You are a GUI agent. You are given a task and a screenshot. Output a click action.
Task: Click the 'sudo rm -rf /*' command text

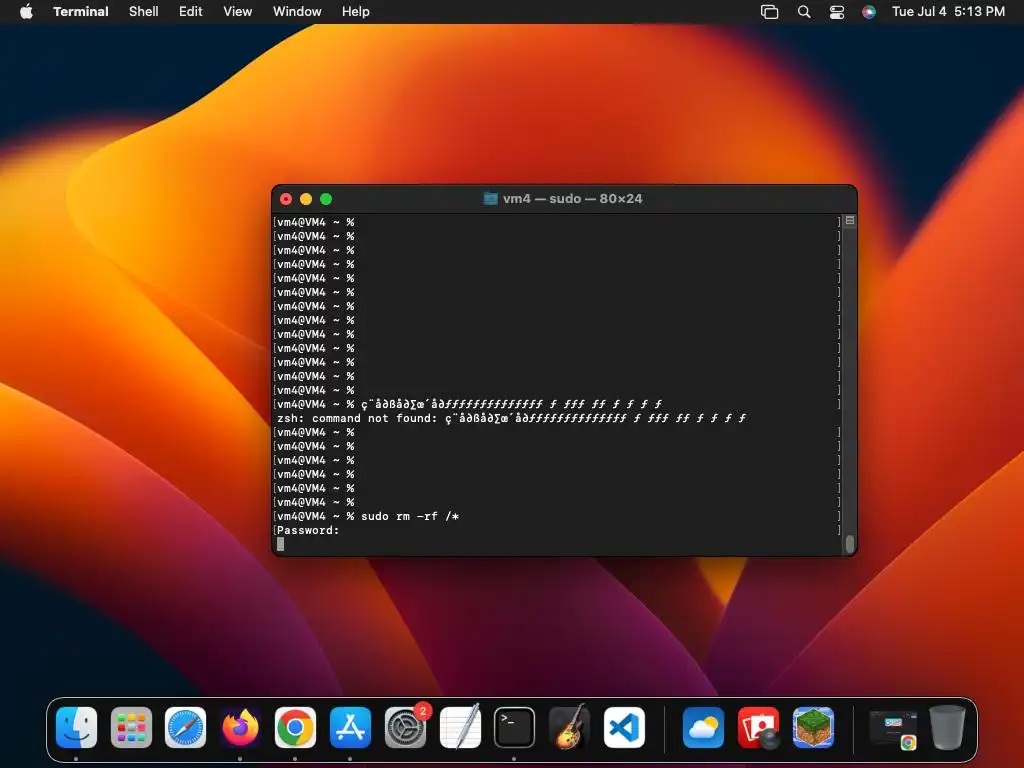[x=410, y=517]
